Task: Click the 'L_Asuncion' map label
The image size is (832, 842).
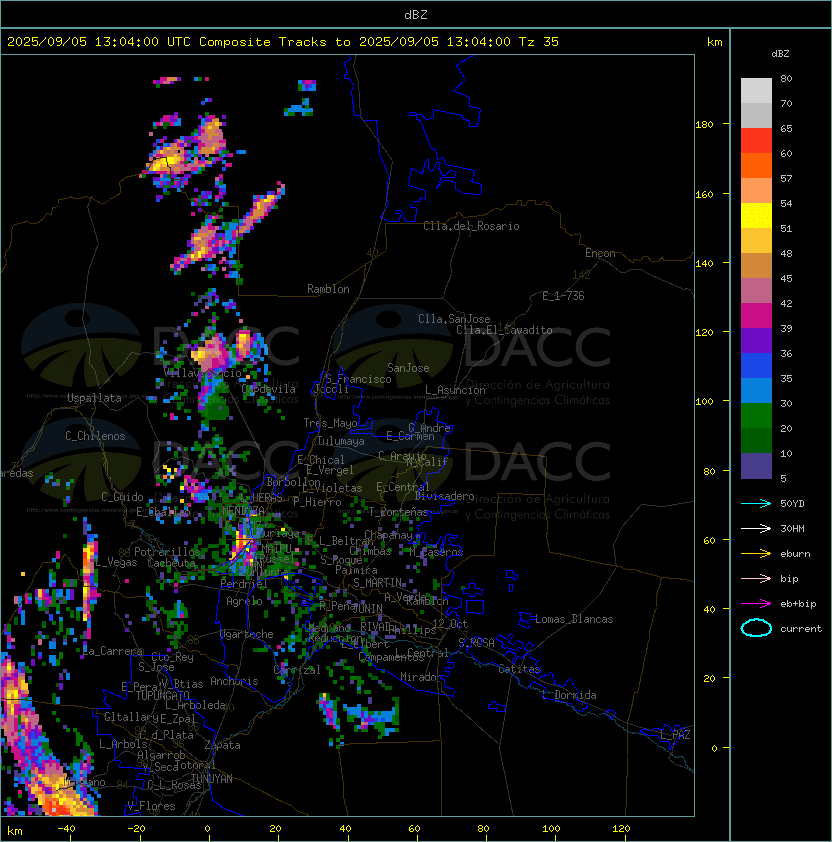Action: 455,390
